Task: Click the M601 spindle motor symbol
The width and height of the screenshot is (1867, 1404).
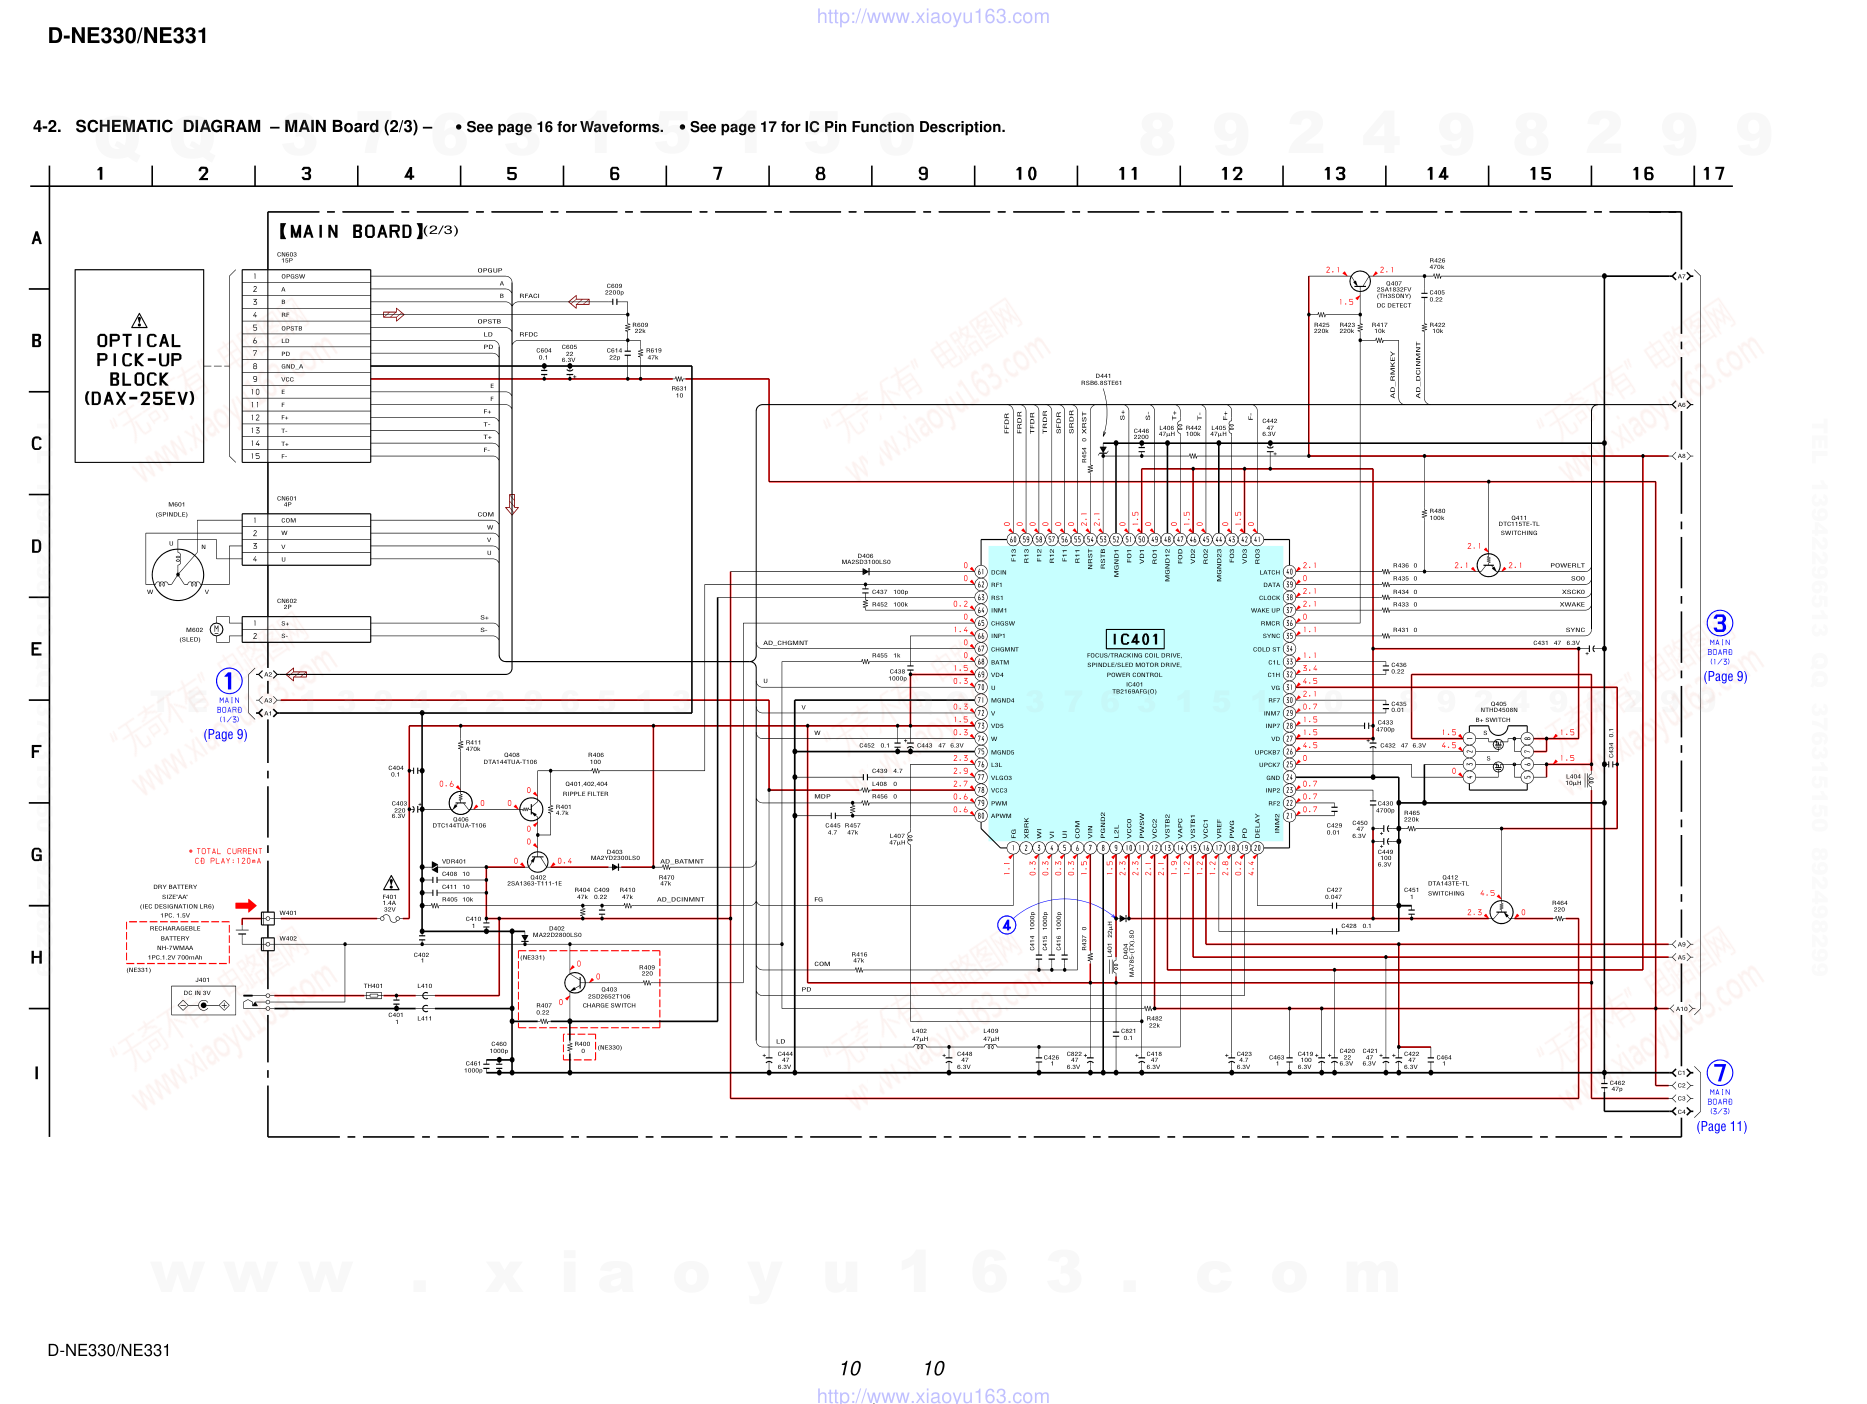Action: pos(178,574)
